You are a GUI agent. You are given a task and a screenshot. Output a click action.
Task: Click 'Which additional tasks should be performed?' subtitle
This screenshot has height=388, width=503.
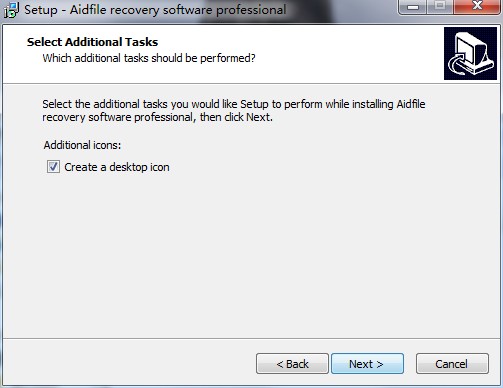click(x=149, y=58)
